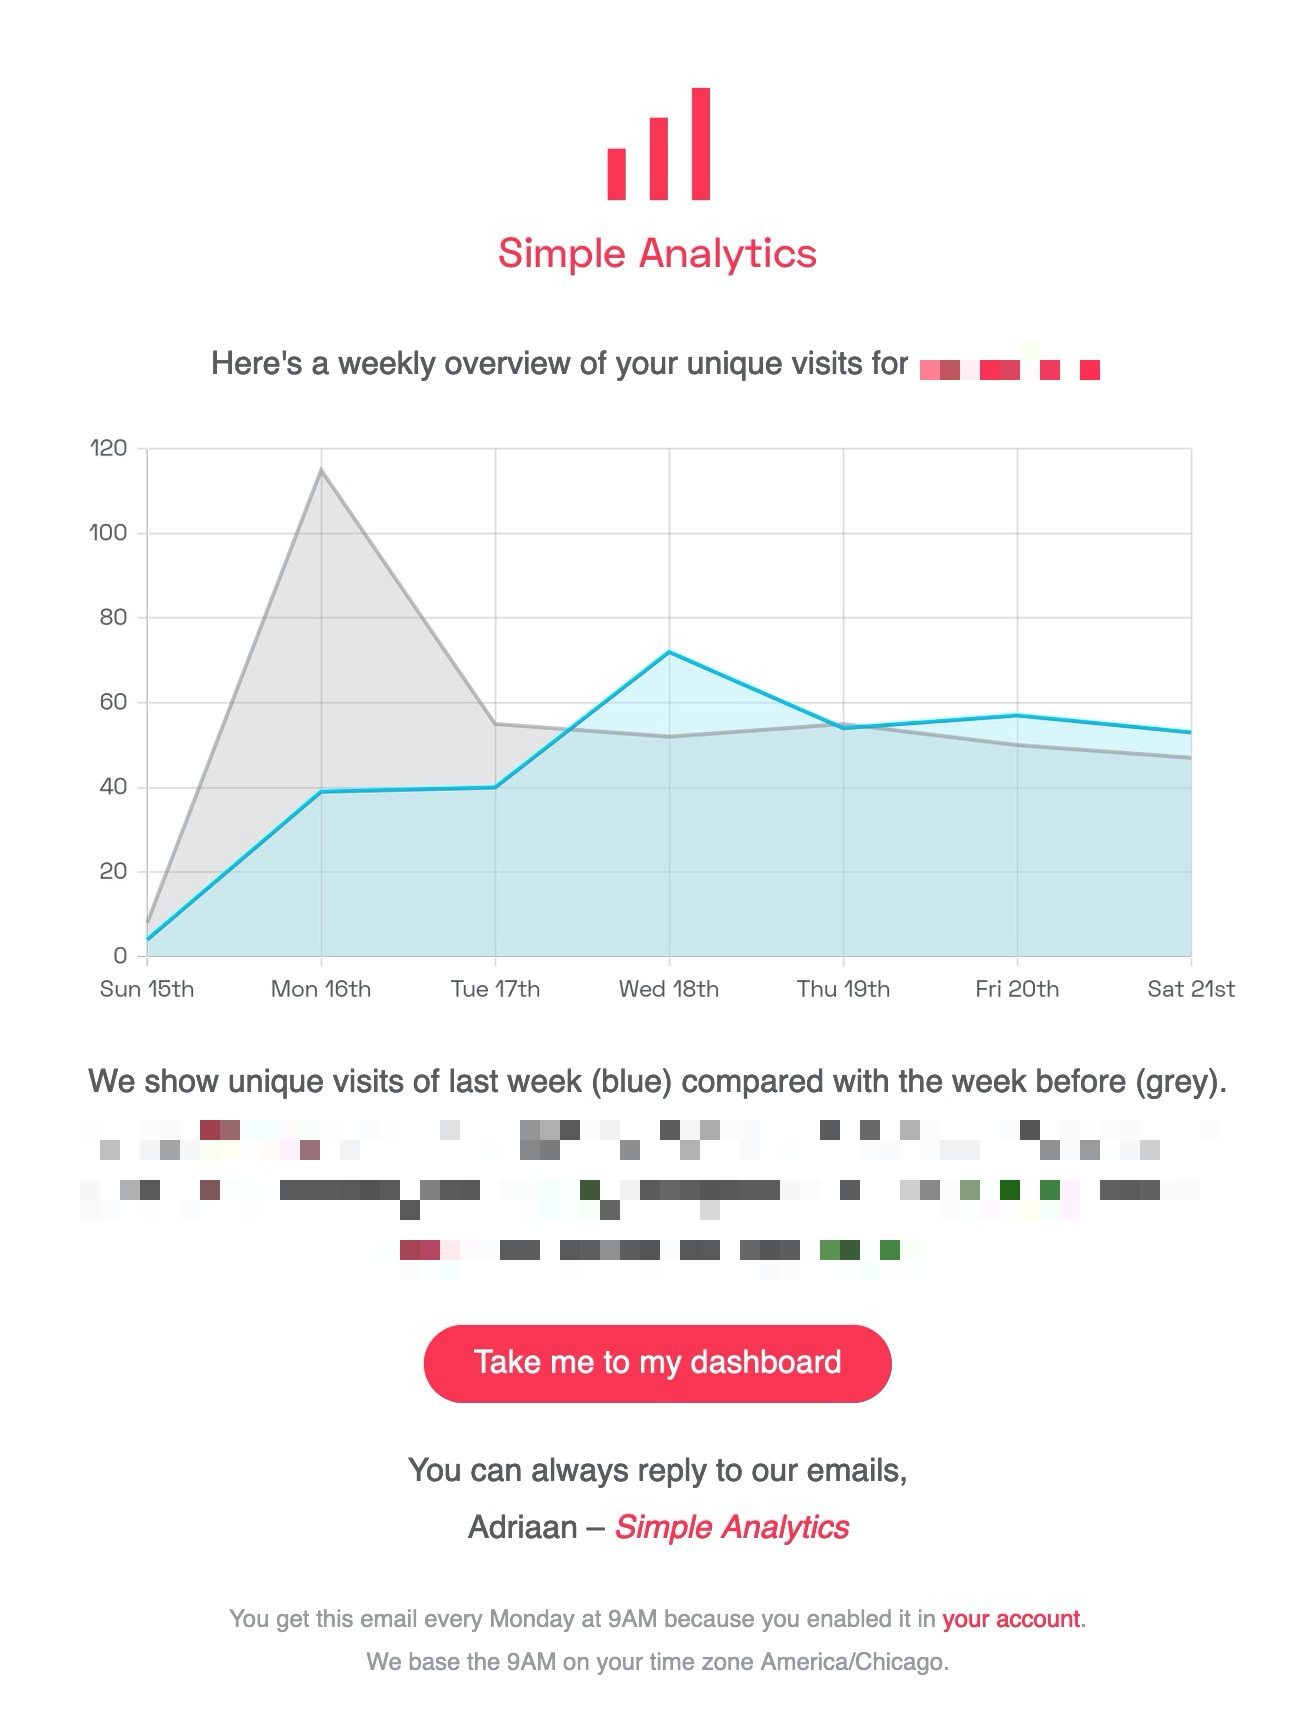Click the grey chart peak on Mon 16th
Image resolution: width=1294 pixels, height=1736 pixels.
(321, 468)
